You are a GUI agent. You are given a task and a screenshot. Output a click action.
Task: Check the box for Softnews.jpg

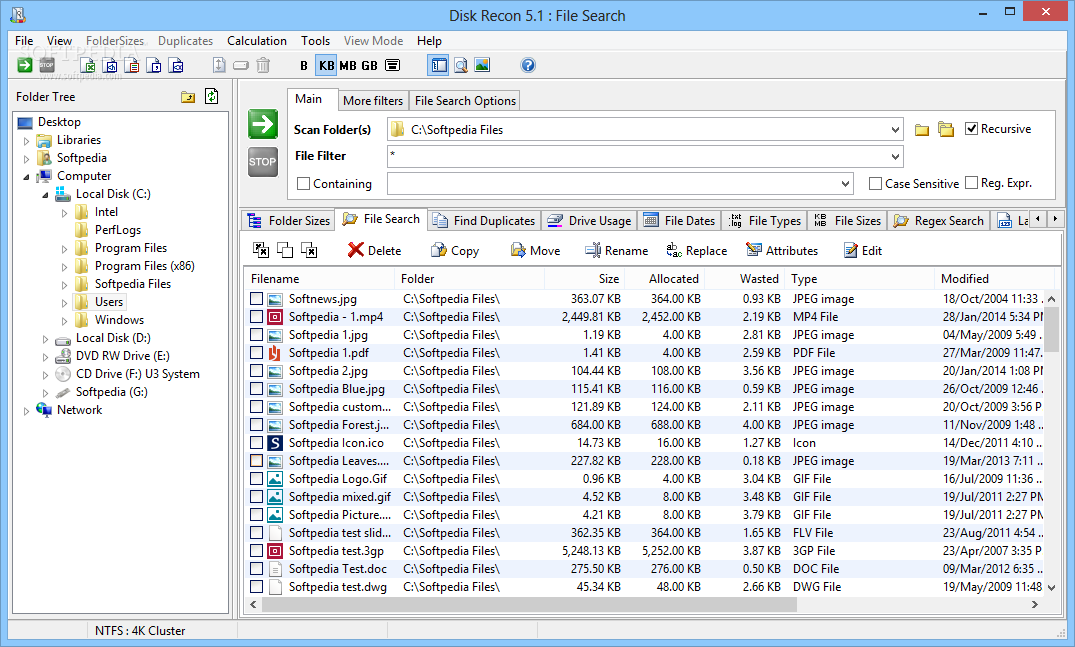click(256, 299)
